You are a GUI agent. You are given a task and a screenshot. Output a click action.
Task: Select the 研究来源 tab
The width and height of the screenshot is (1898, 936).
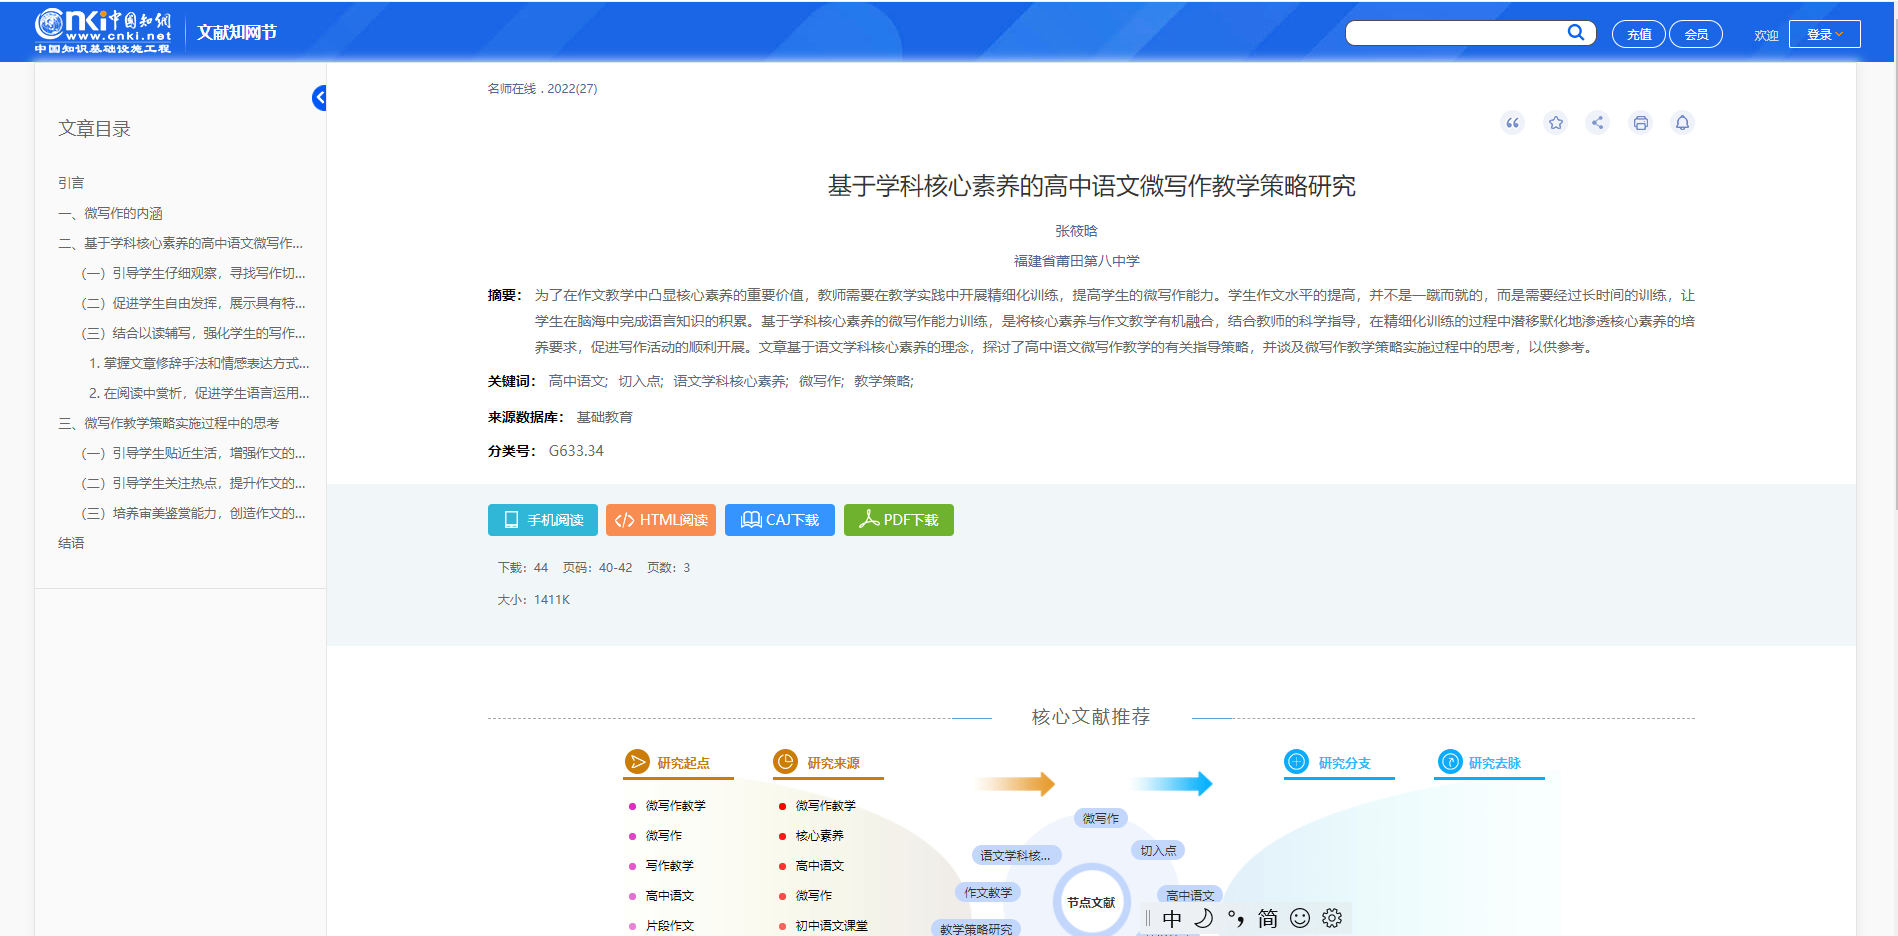coord(833,763)
